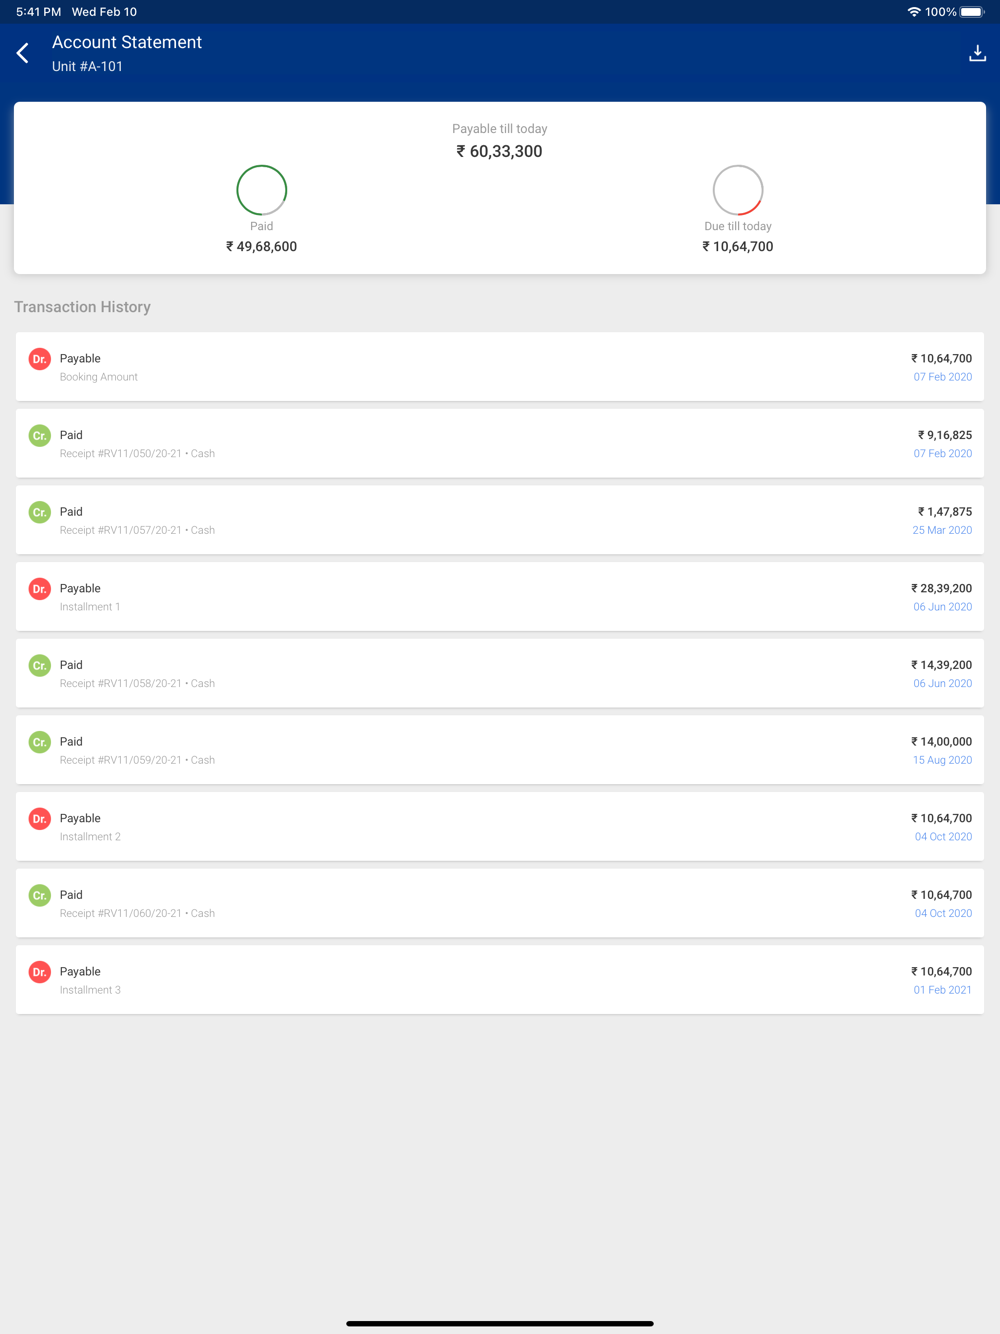Tap date 06 Jun 2020 on Installment 1 row

942,607
